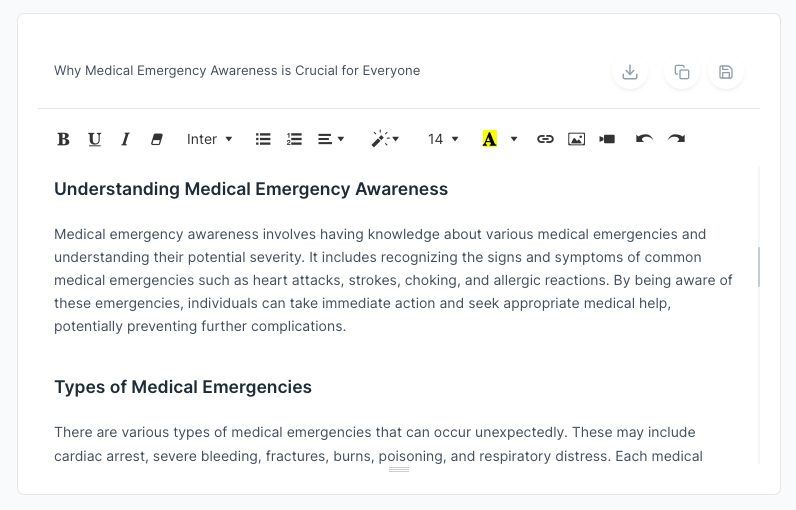Insert a hyperlink
This screenshot has width=796, height=510.
545,139
